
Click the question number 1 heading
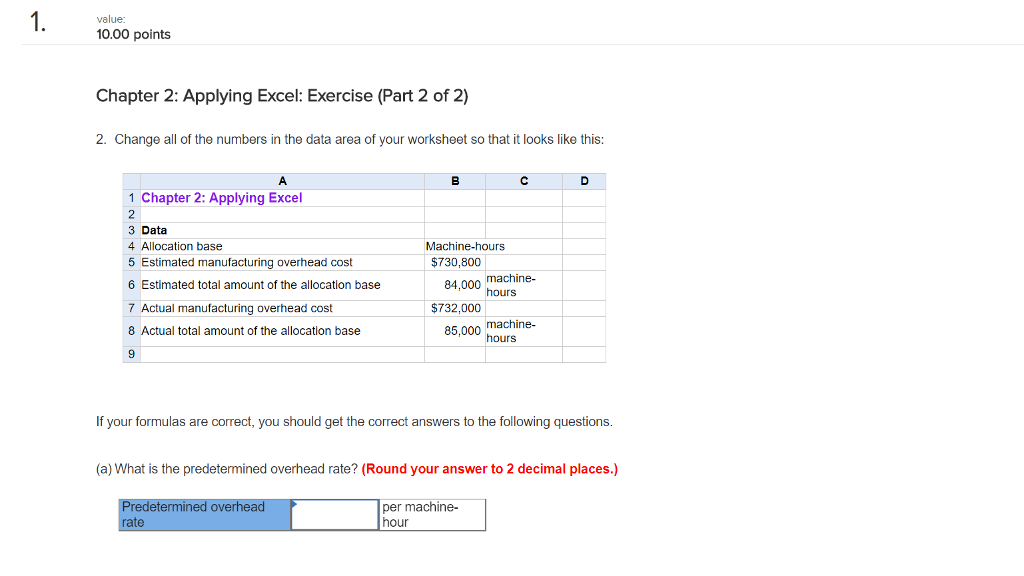pos(37,24)
